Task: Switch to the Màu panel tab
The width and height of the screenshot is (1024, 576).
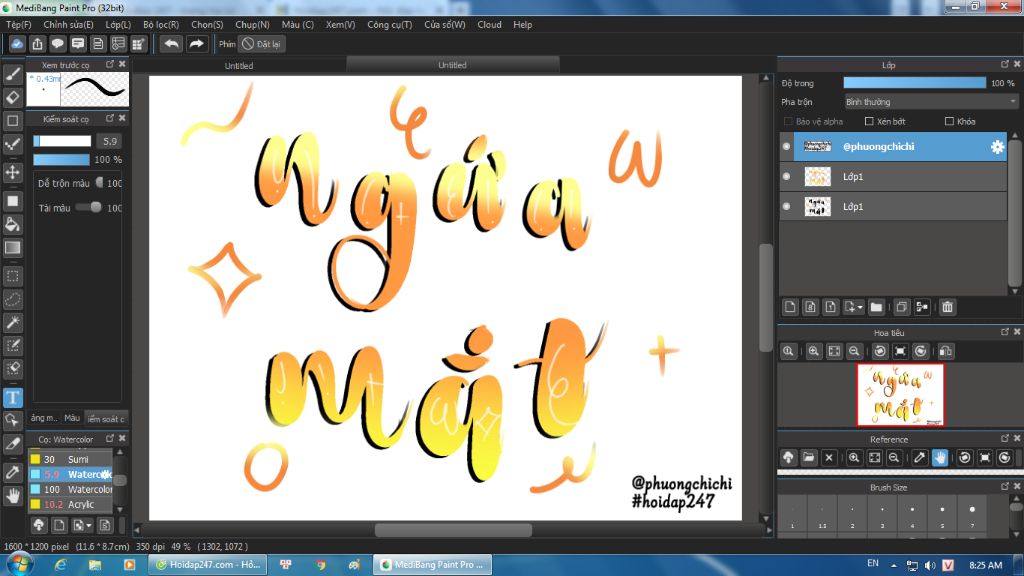Action: click(x=72, y=418)
